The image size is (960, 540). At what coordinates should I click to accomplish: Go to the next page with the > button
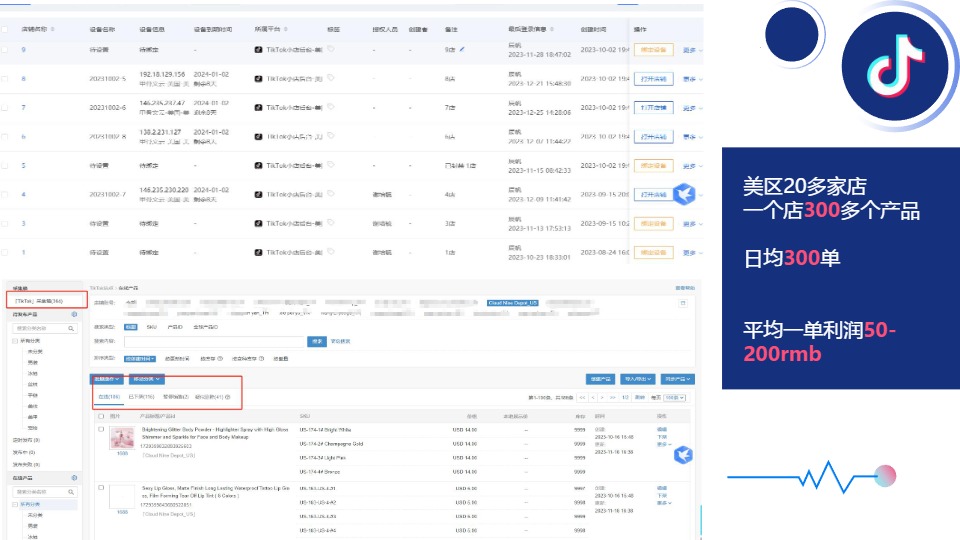click(x=602, y=397)
